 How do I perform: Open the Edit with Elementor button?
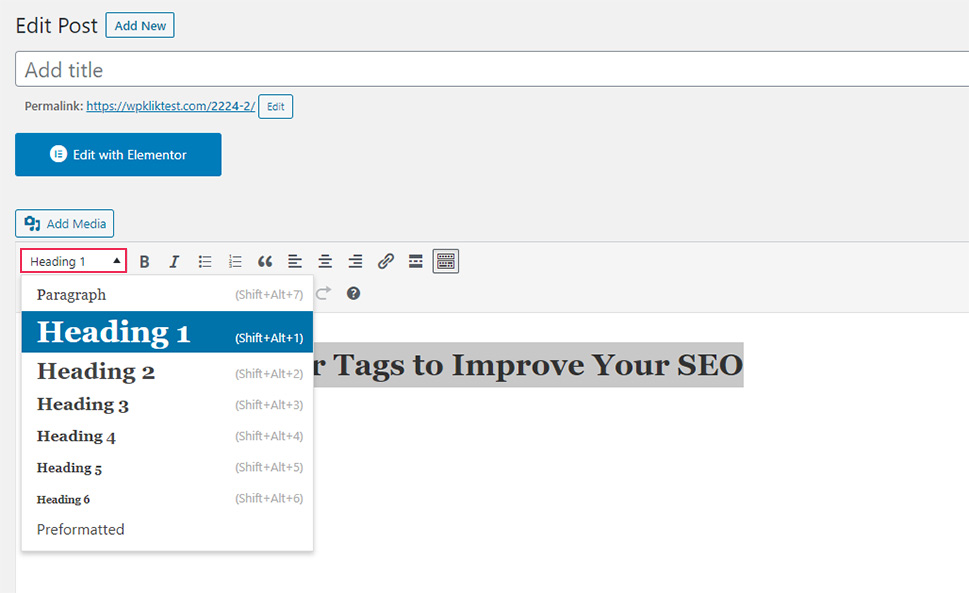click(118, 154)
